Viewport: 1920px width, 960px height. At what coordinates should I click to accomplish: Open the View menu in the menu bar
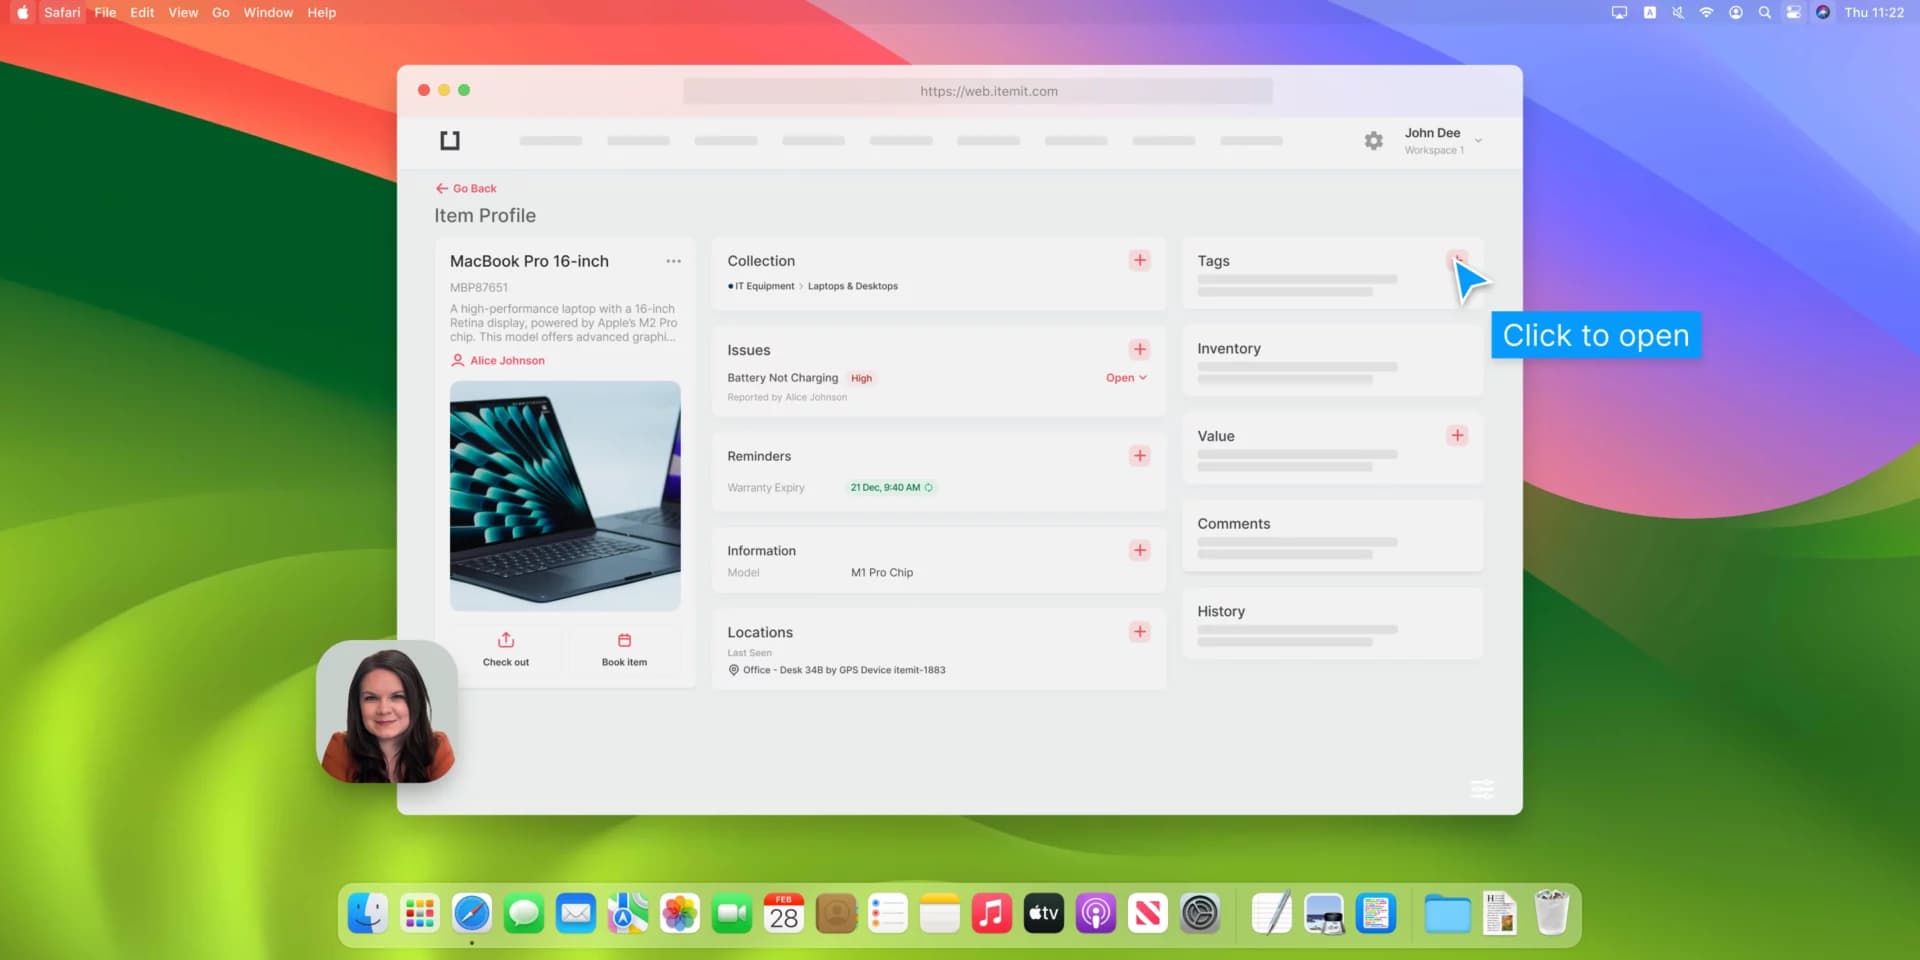183,12
